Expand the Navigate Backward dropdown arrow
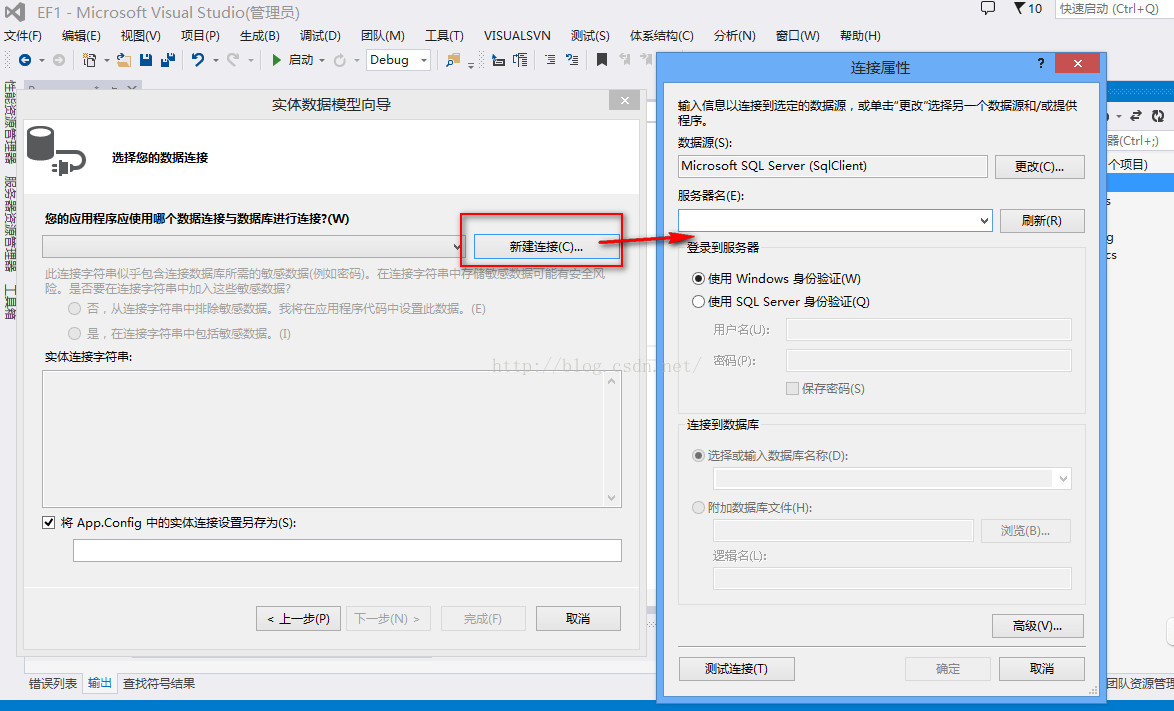Screen dimensions: 1174x711 click(42, 60)
